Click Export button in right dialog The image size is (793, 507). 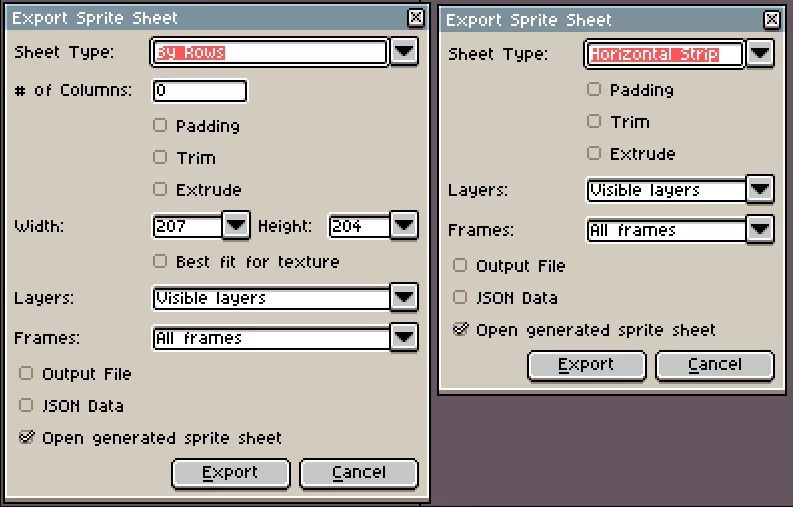tap(587, 365)
